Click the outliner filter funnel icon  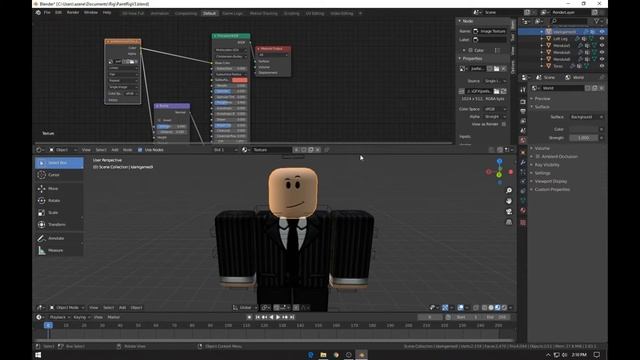[x=597, y=21]
